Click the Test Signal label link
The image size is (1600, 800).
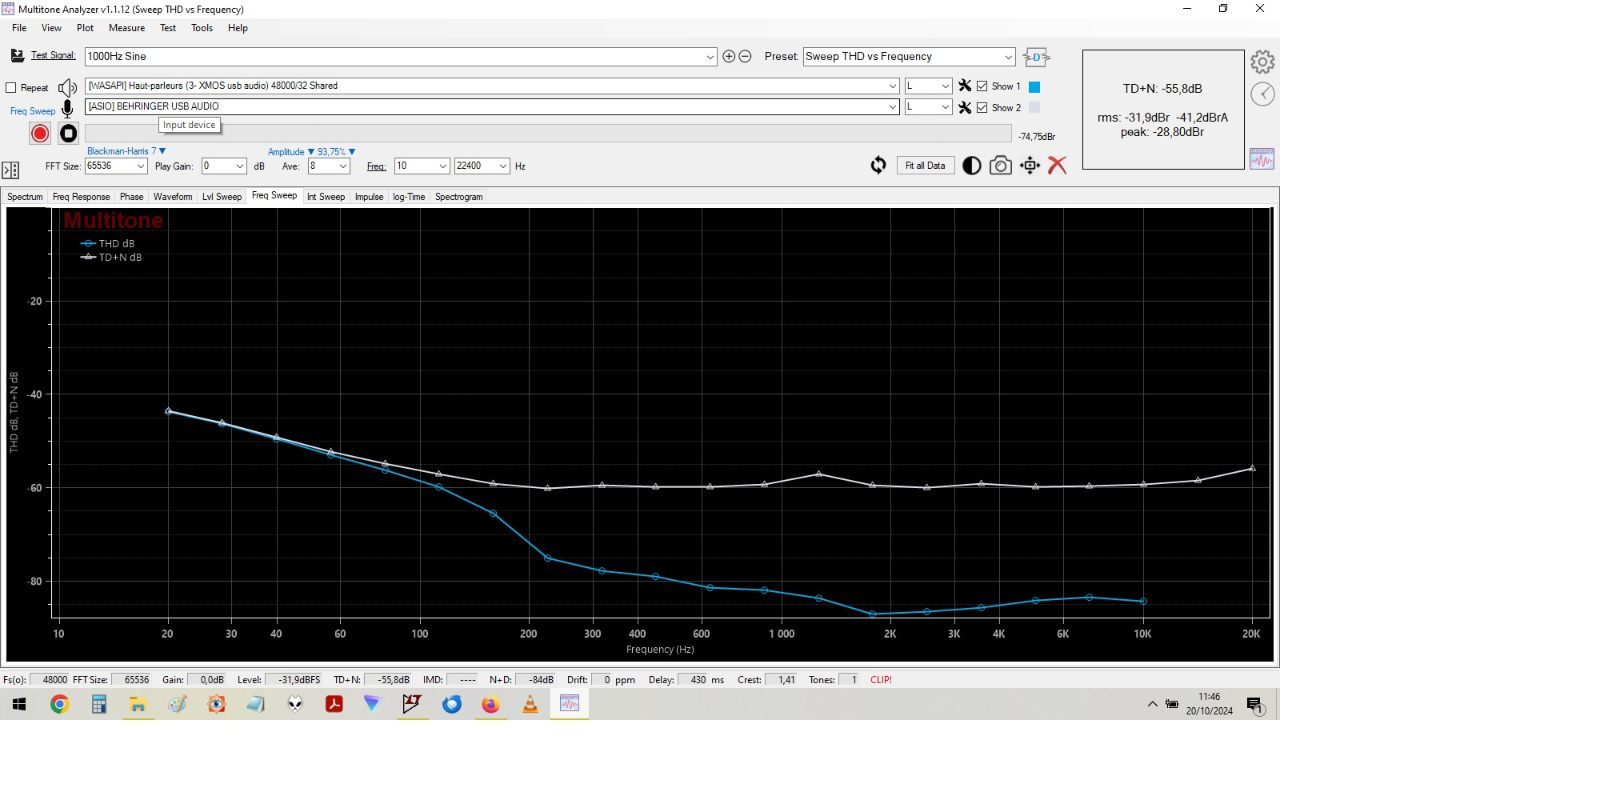click(53, 56)
